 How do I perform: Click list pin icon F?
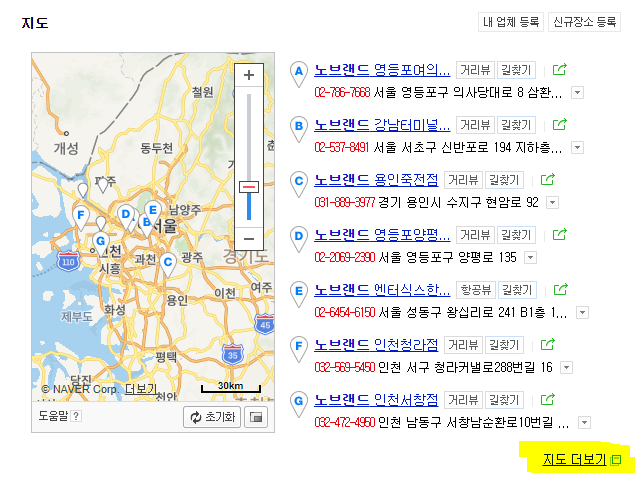tap(298, 349)
